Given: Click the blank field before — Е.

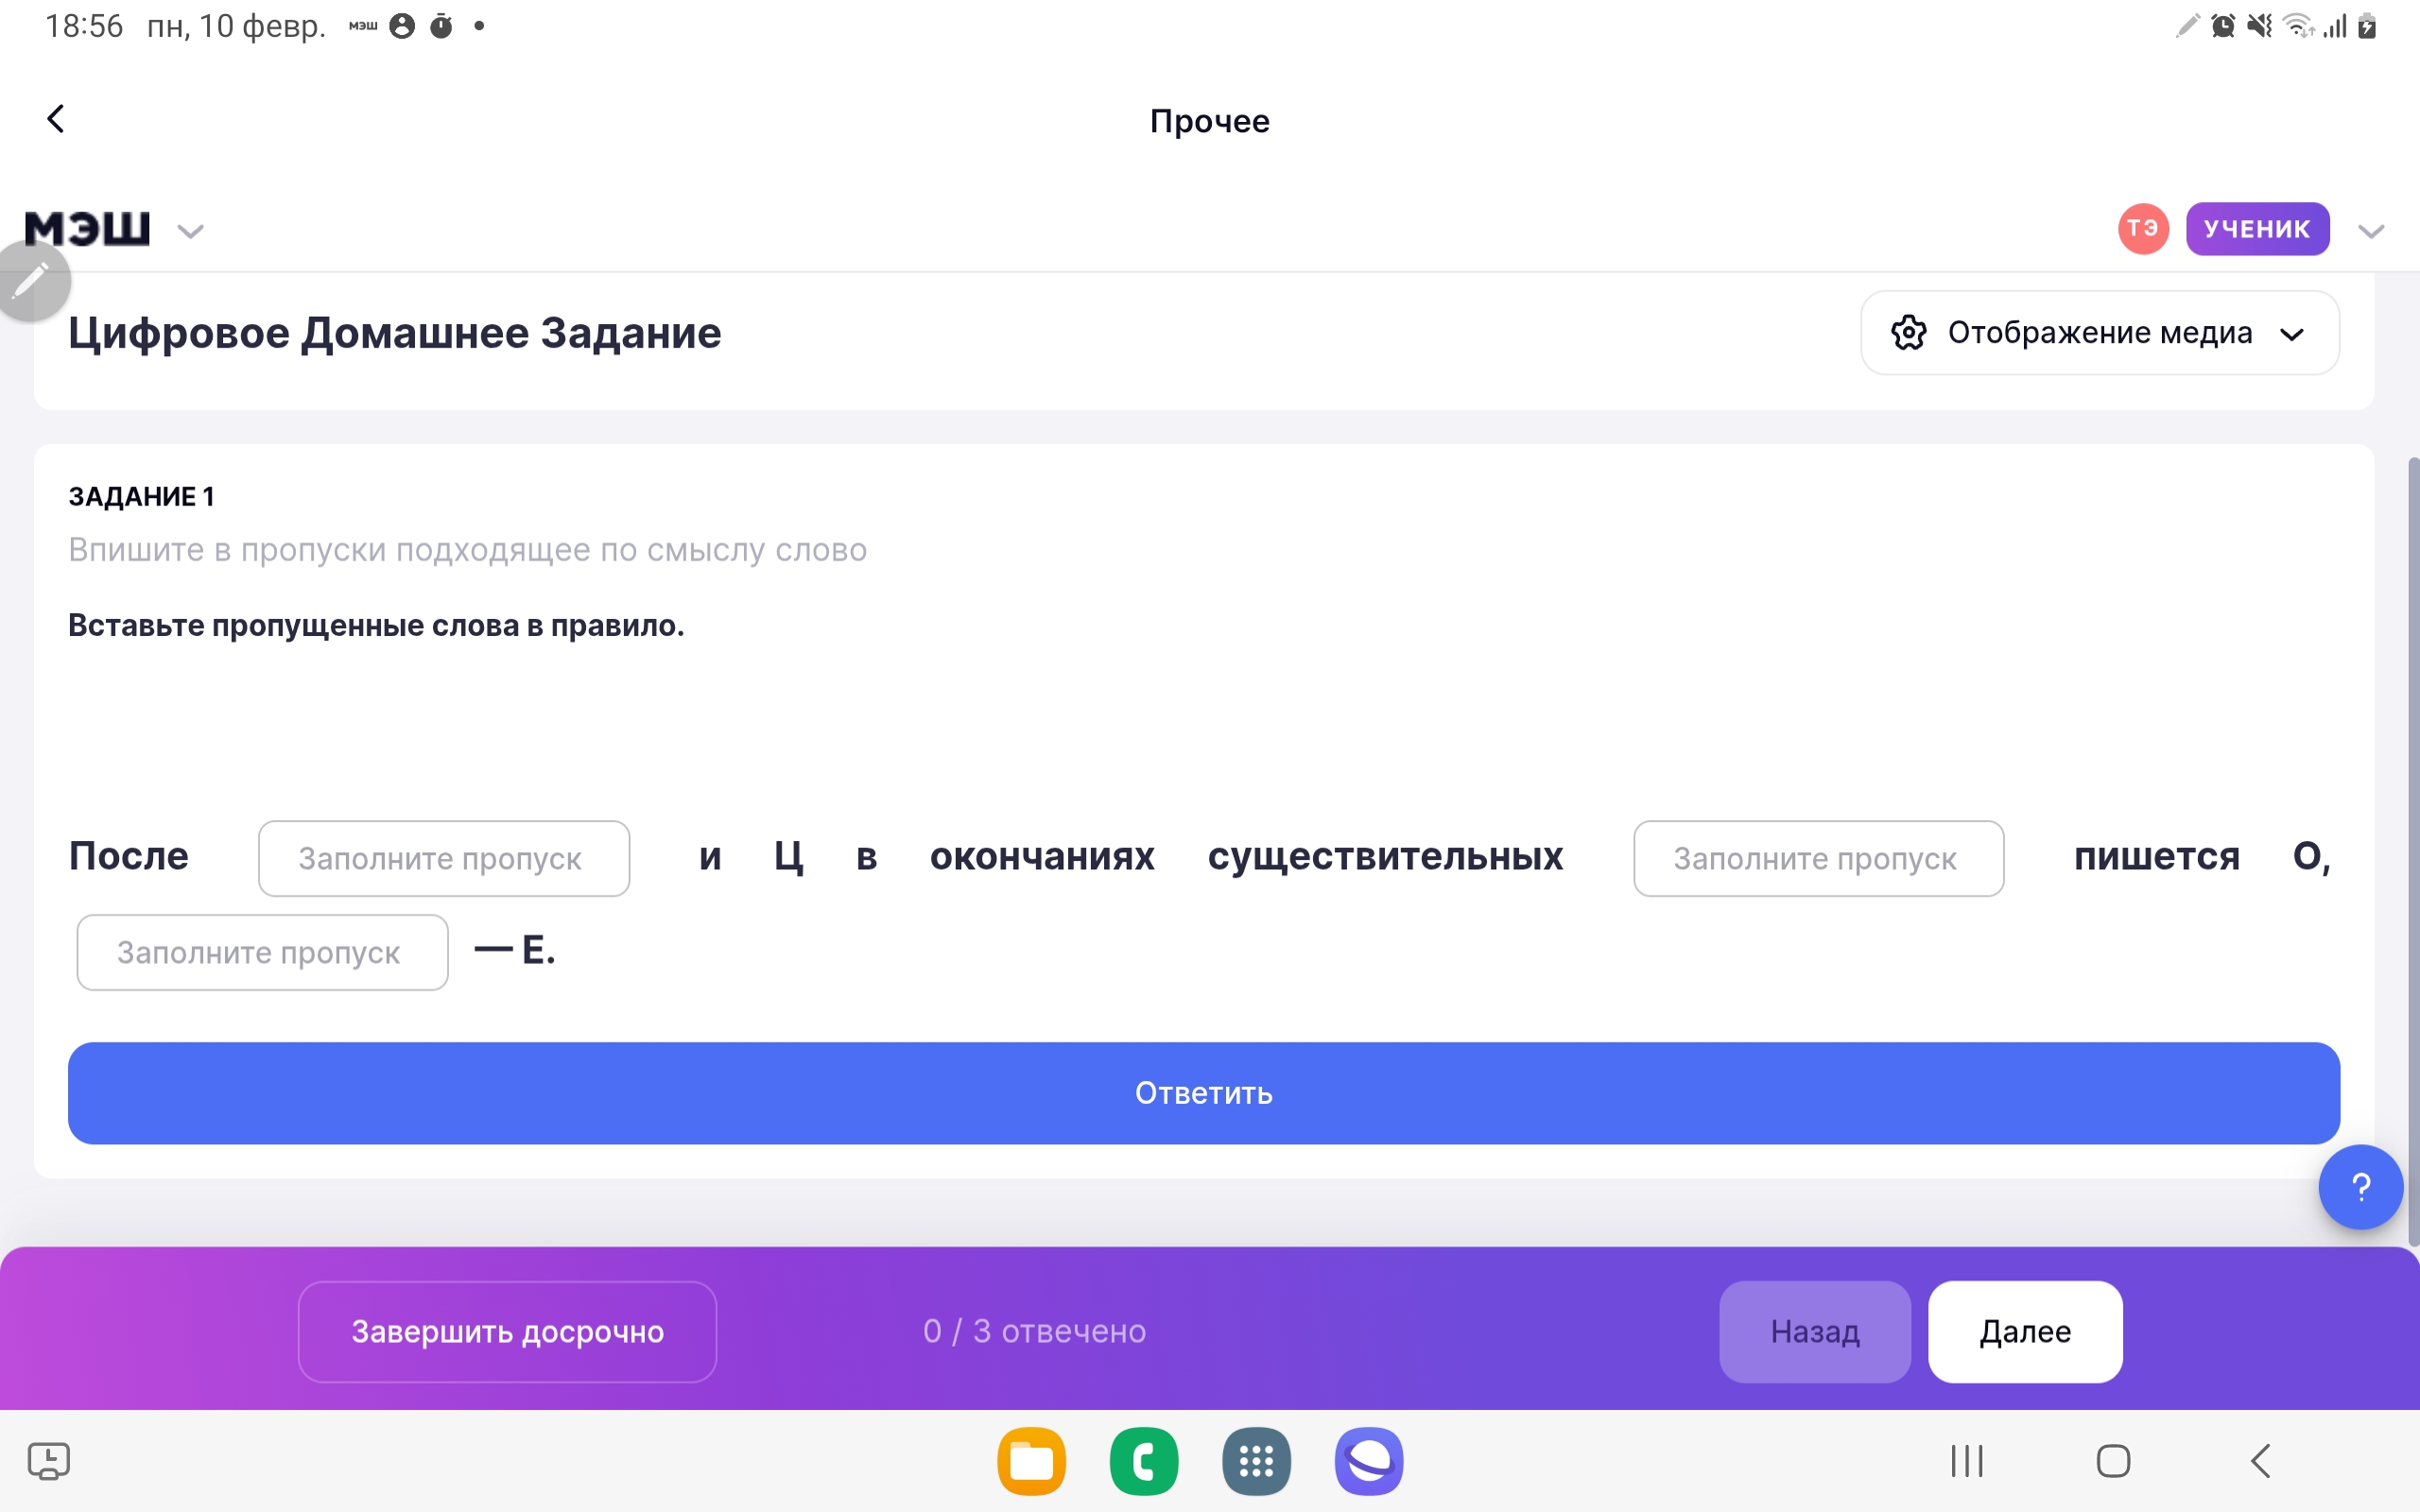Looking at the screenshot, I should pyautogui.click(x=262, y=953).
